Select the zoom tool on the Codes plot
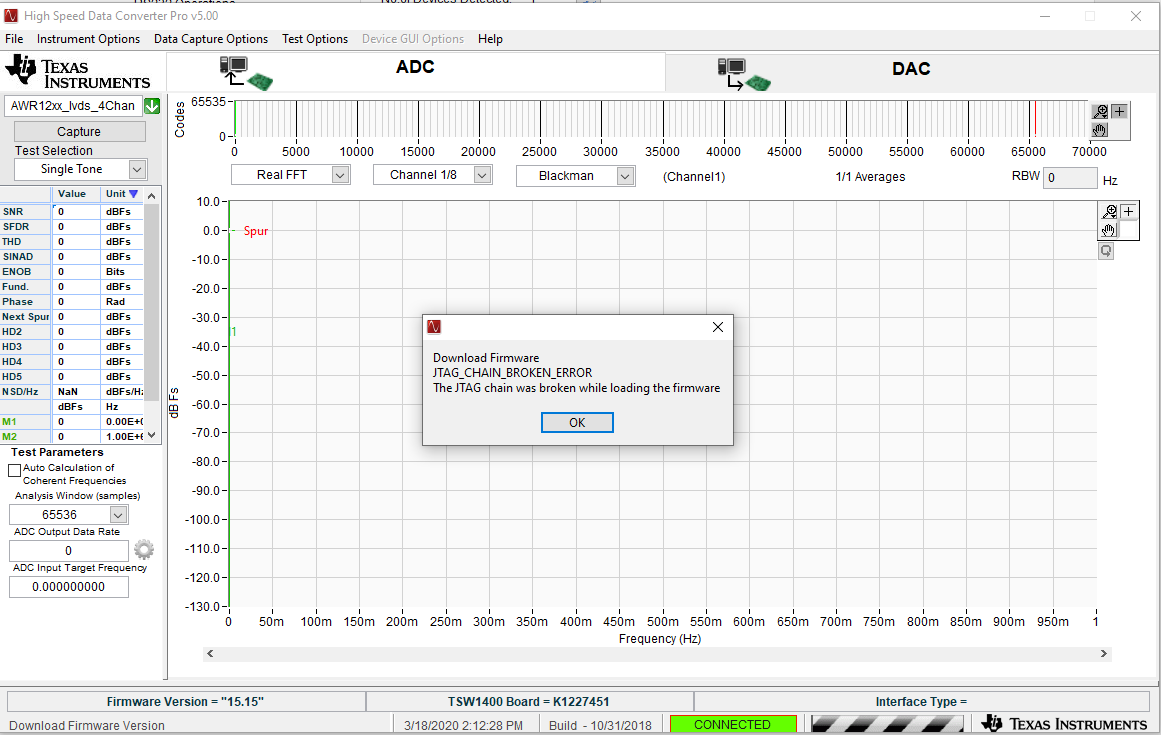 [1100, 111]
